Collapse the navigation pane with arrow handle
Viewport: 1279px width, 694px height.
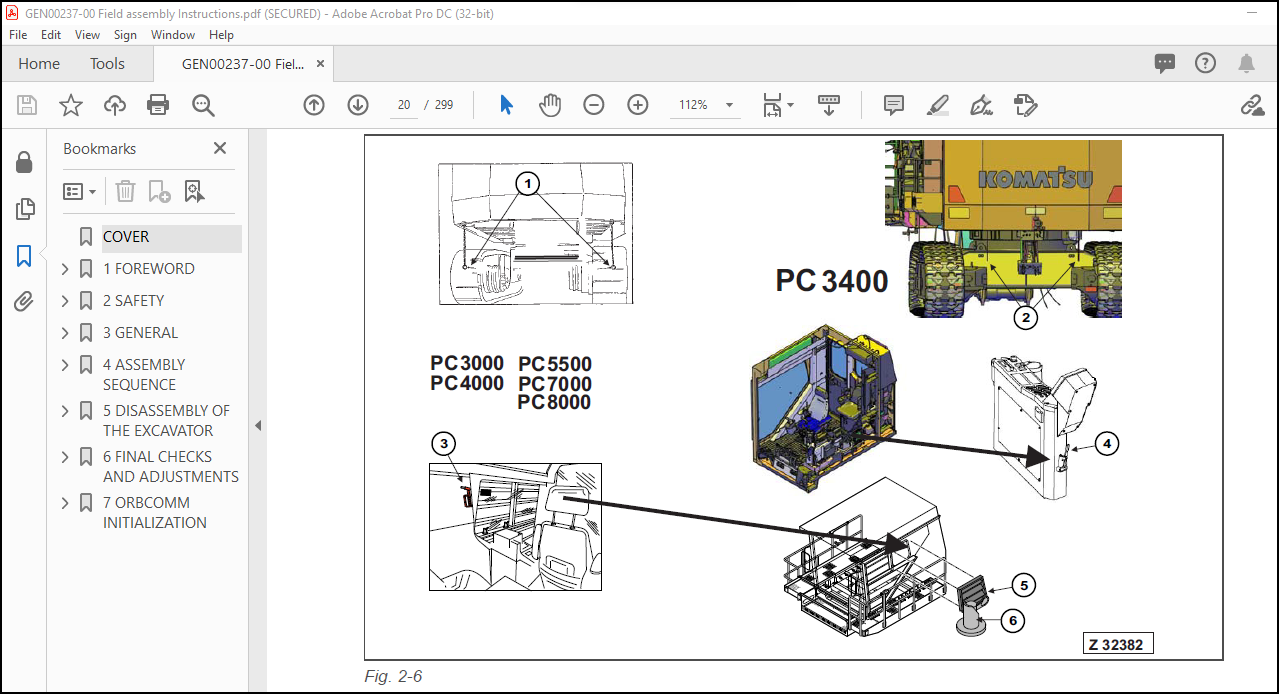tap(257, 425)
